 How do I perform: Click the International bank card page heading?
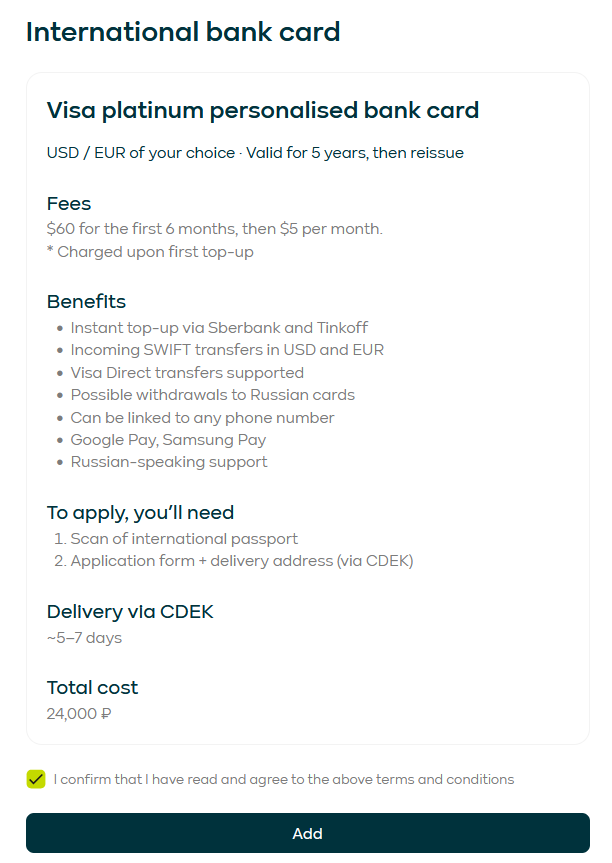(183, 32)
